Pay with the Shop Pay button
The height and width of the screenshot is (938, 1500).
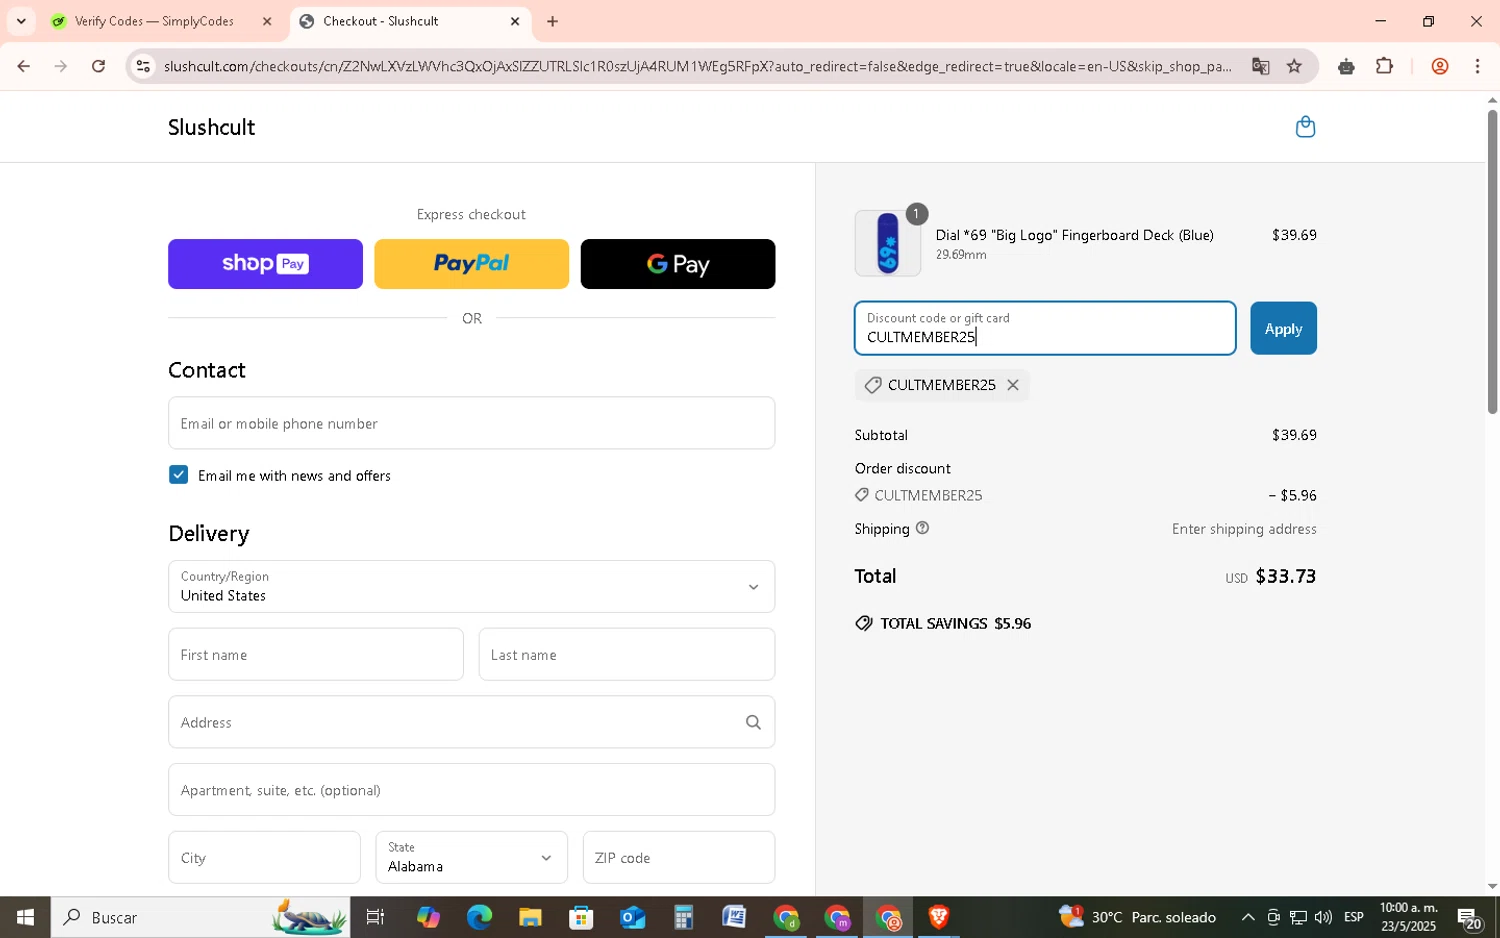coord(265,264)
